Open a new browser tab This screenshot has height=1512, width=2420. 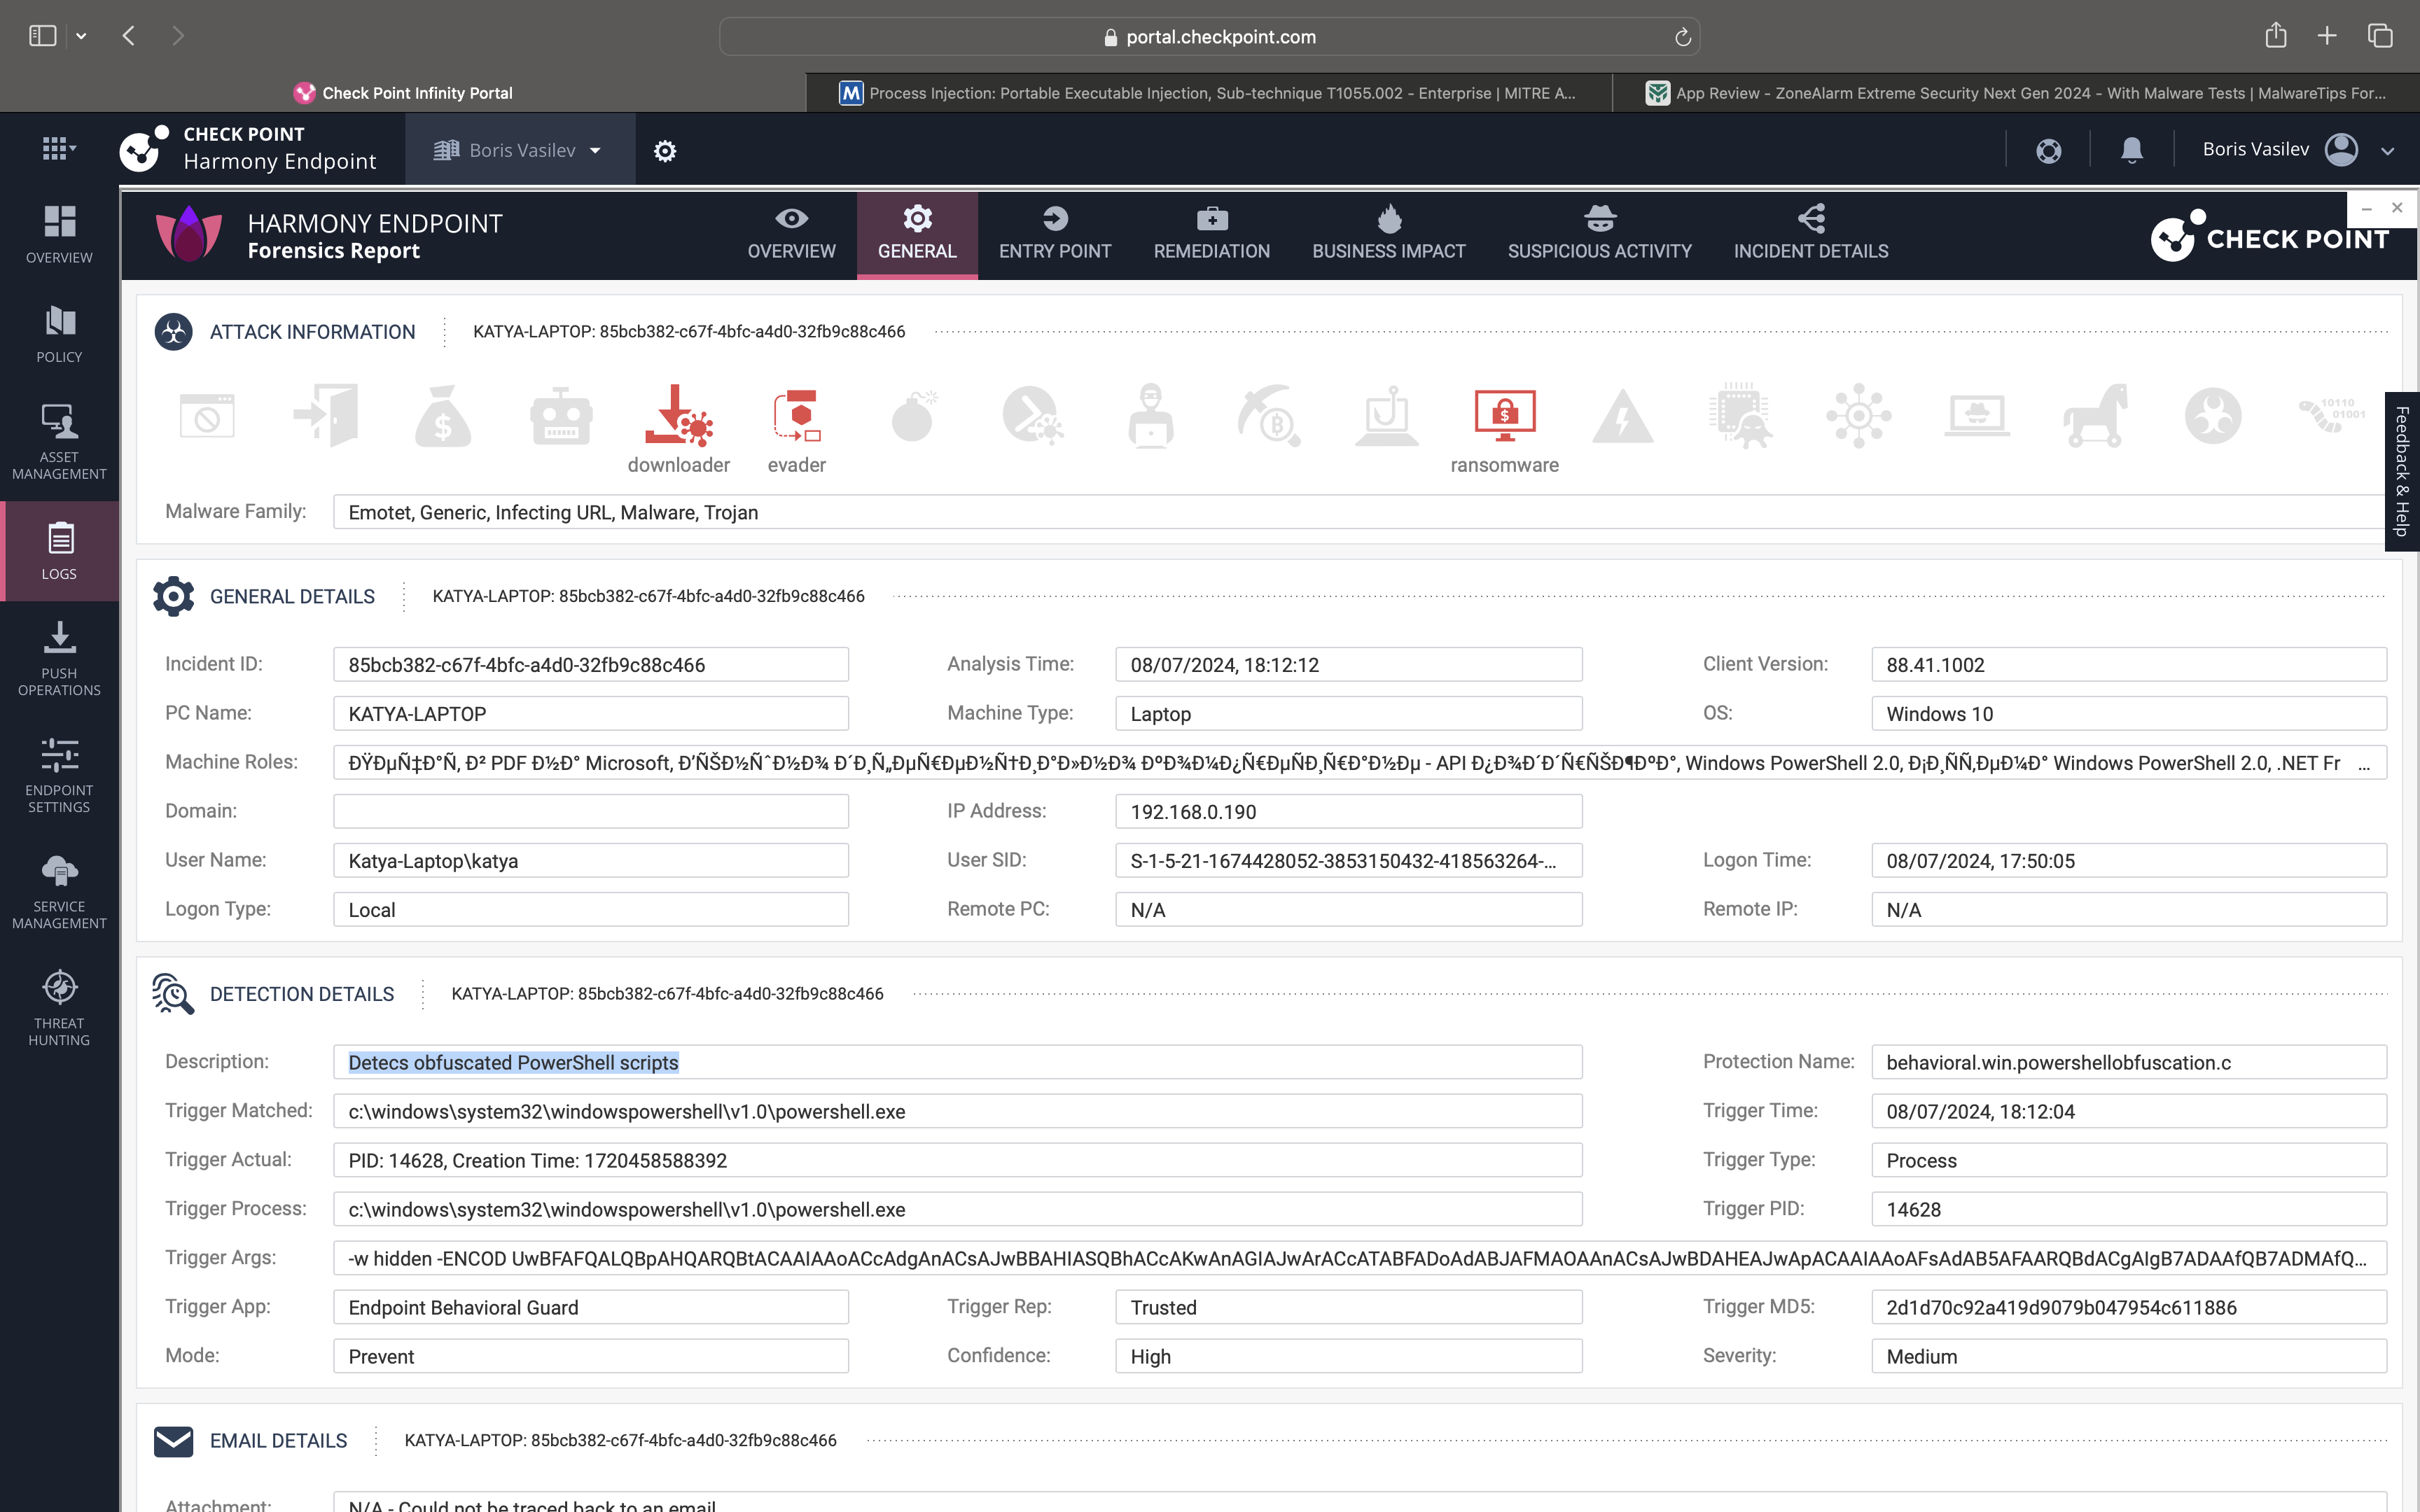(2327, 36)
